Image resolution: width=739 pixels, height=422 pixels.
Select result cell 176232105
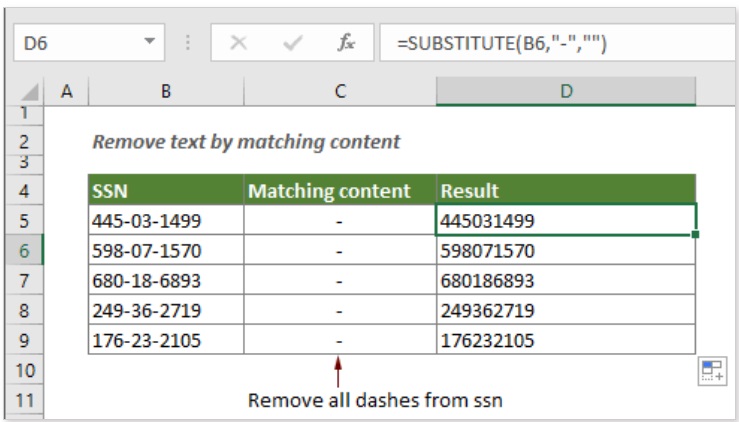(x=566, y=340)
